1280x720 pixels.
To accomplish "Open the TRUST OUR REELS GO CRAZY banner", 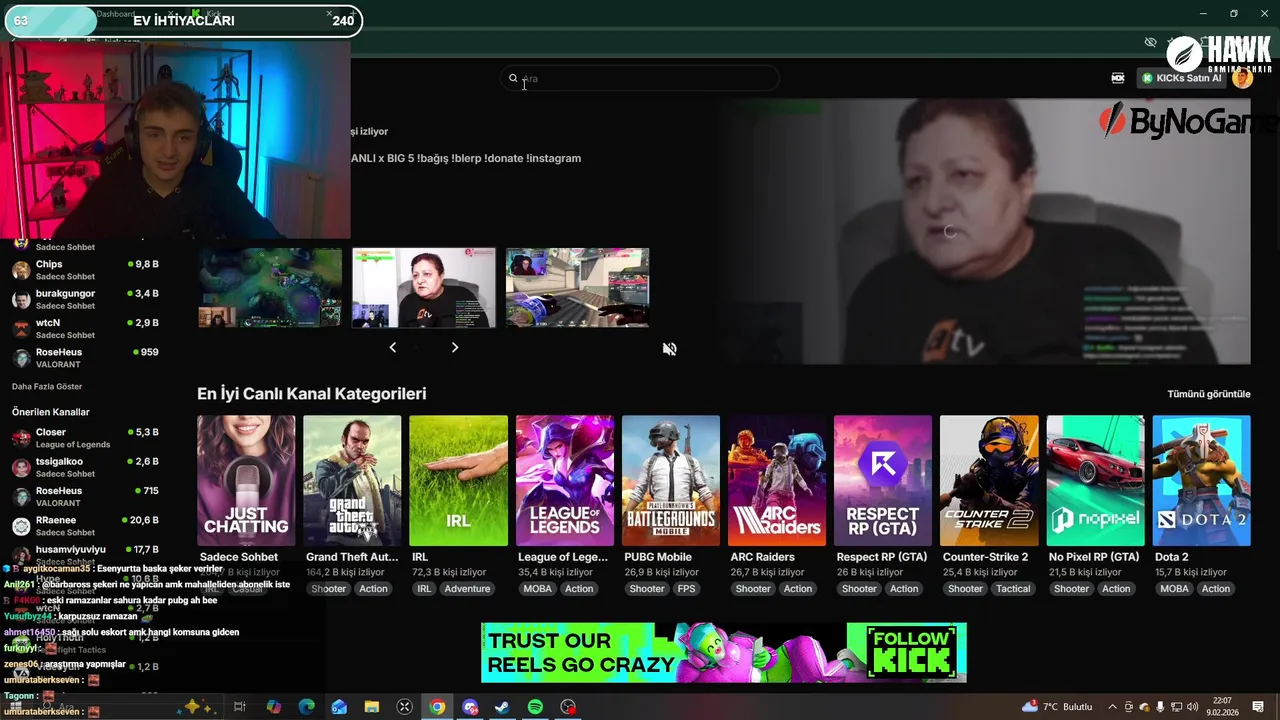I will [724, 652].
